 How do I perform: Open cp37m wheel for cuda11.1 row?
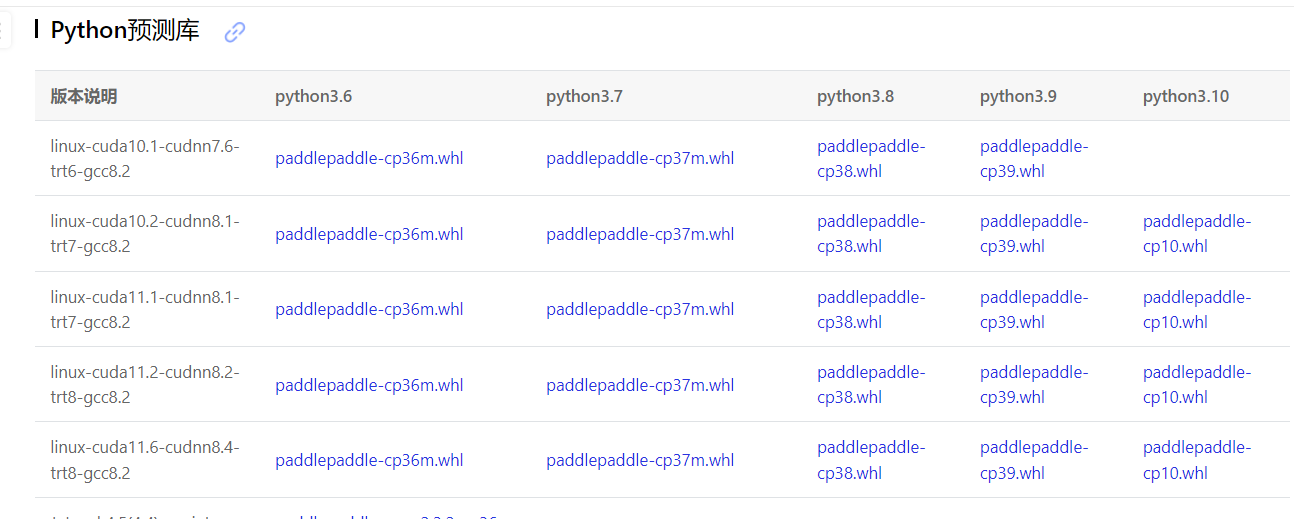[x=640, y=309]
